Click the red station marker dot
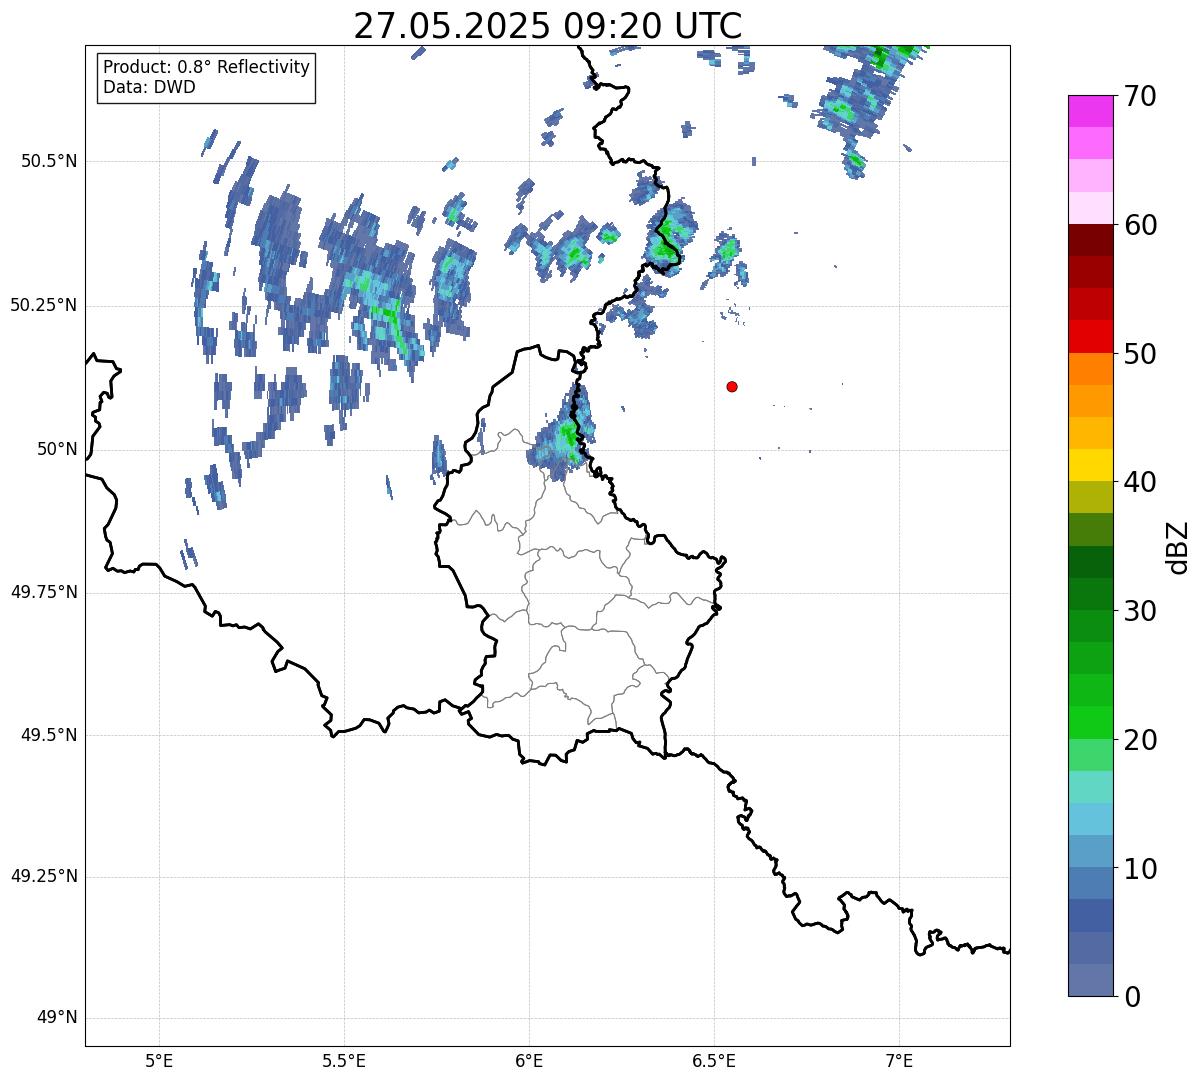 tap(732, 386)
